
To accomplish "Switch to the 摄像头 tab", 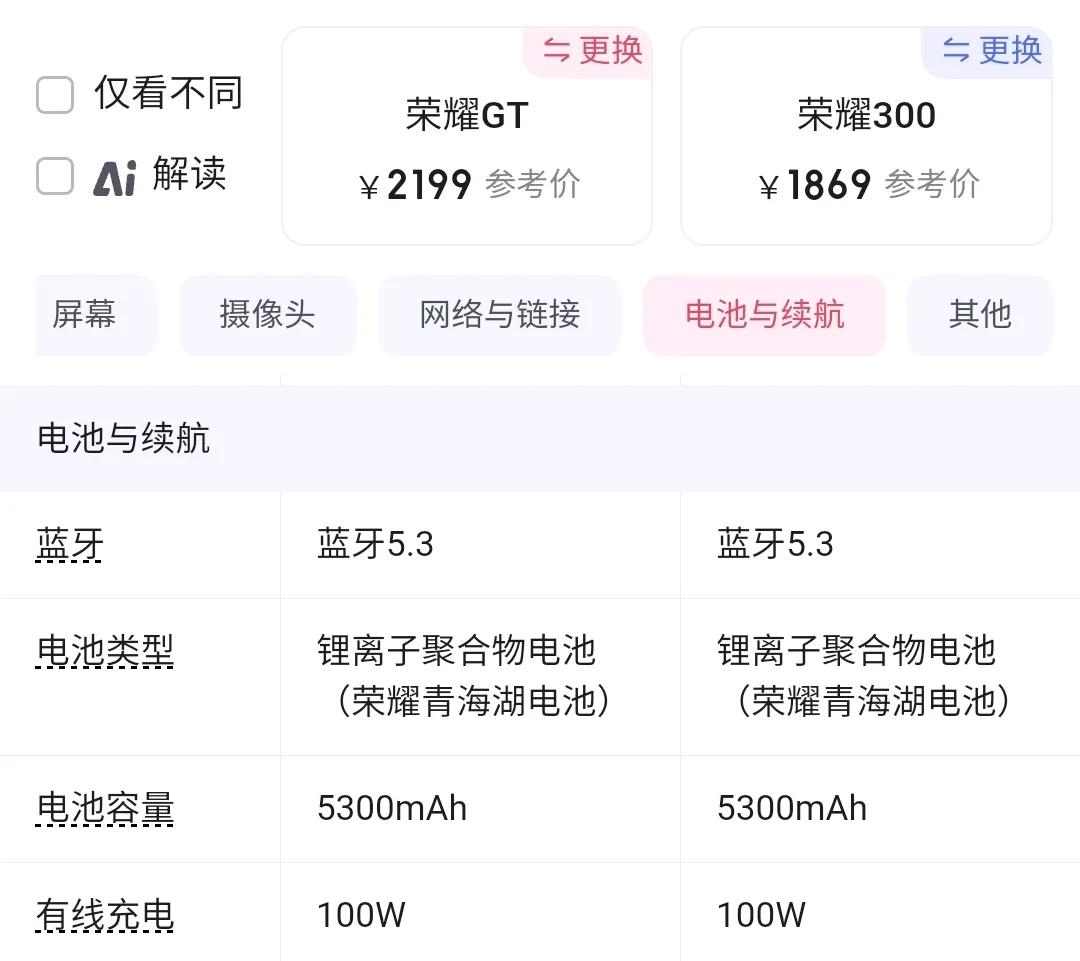I will (x=267, y=315).
